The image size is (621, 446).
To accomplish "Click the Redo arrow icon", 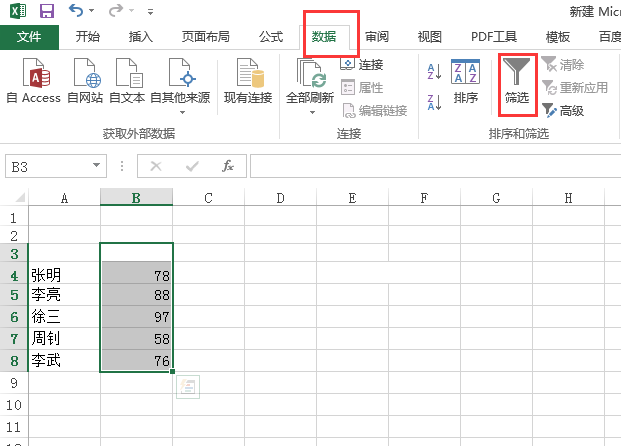I will tap(116, 11).
